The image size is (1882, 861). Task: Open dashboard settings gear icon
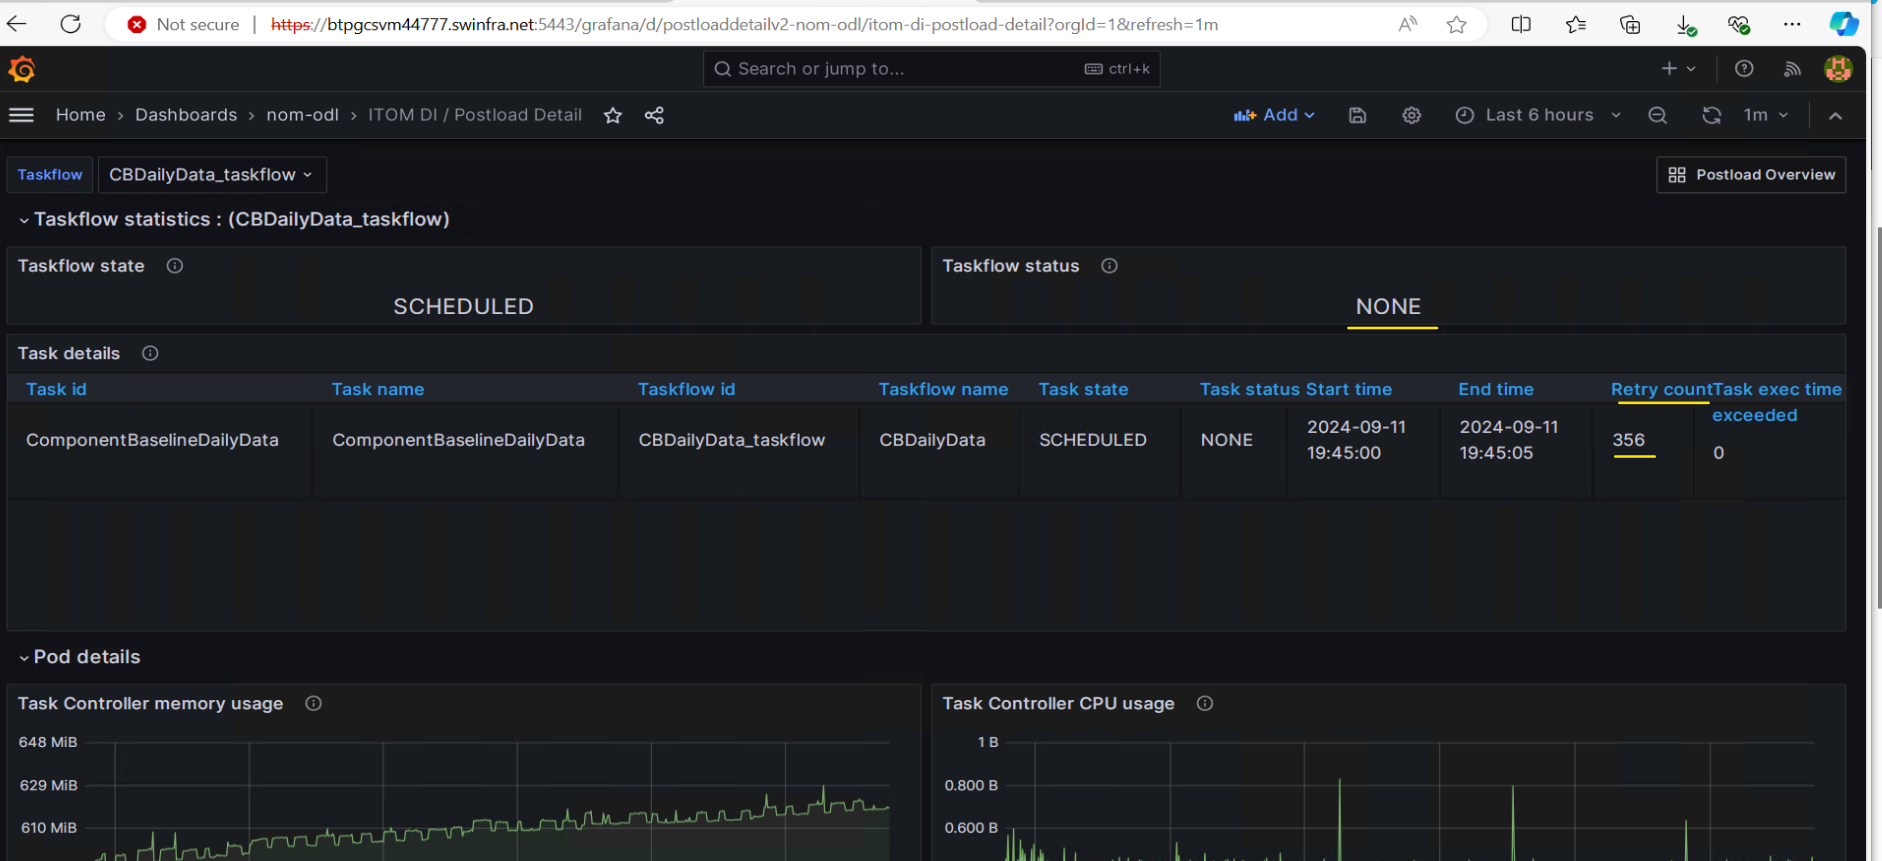[x=1411, y=116]
